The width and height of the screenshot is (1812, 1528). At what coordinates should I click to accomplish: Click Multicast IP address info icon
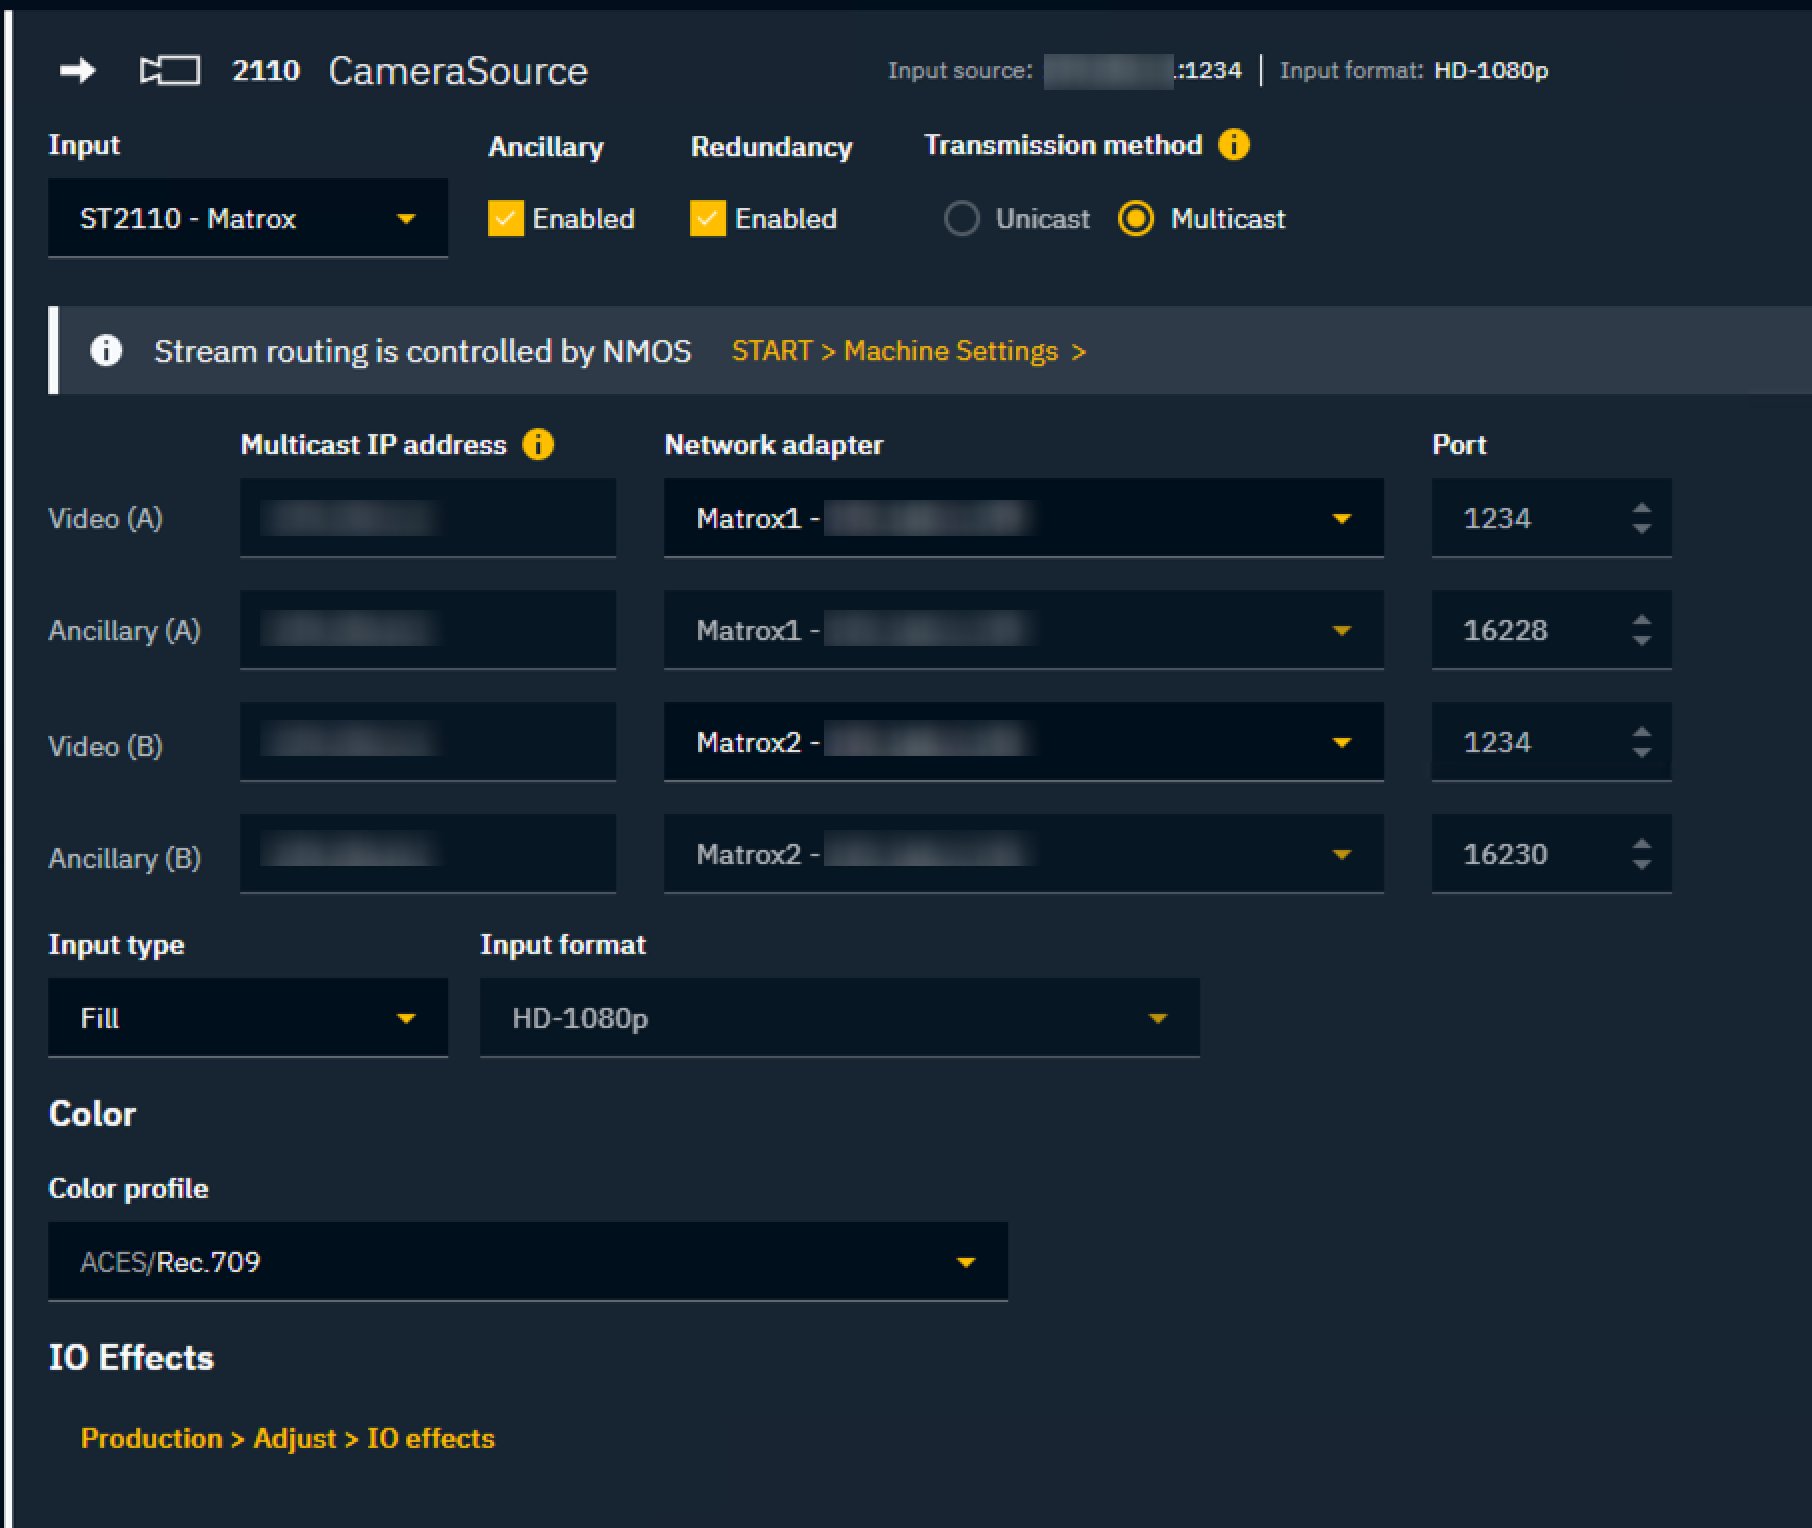point(538,444)
